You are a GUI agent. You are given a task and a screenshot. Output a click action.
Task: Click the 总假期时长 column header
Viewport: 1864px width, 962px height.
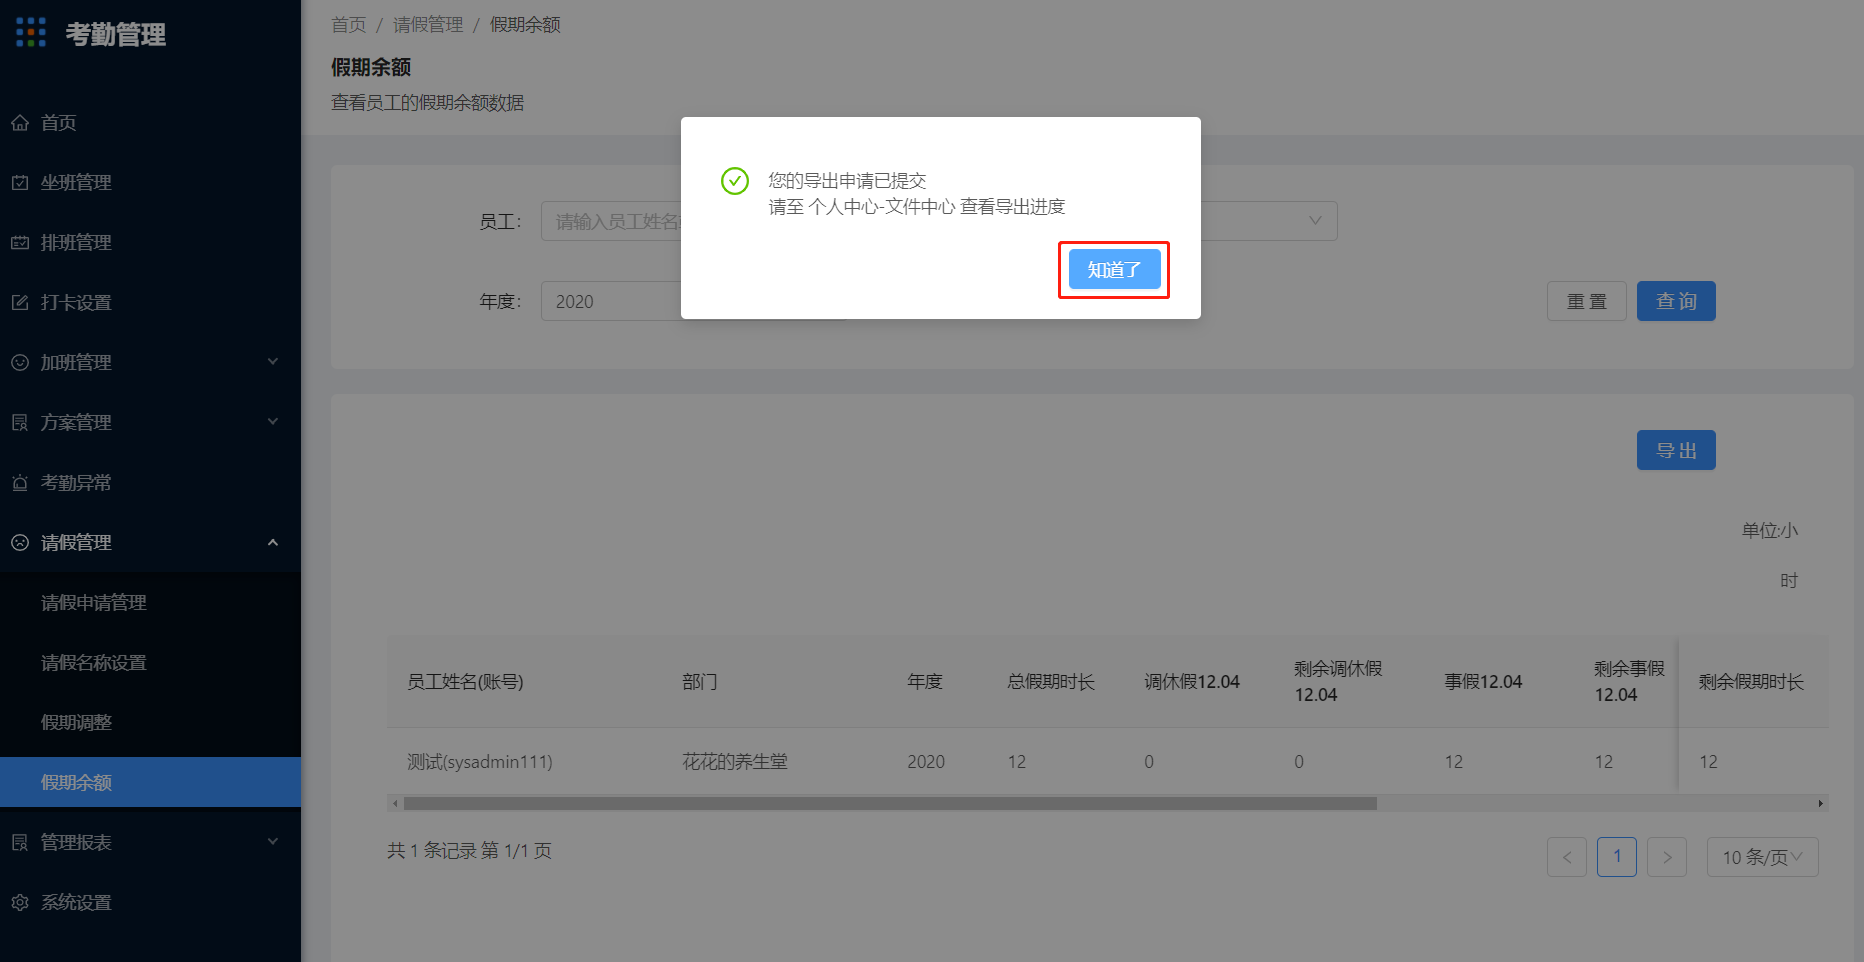tap(1051, 682)
